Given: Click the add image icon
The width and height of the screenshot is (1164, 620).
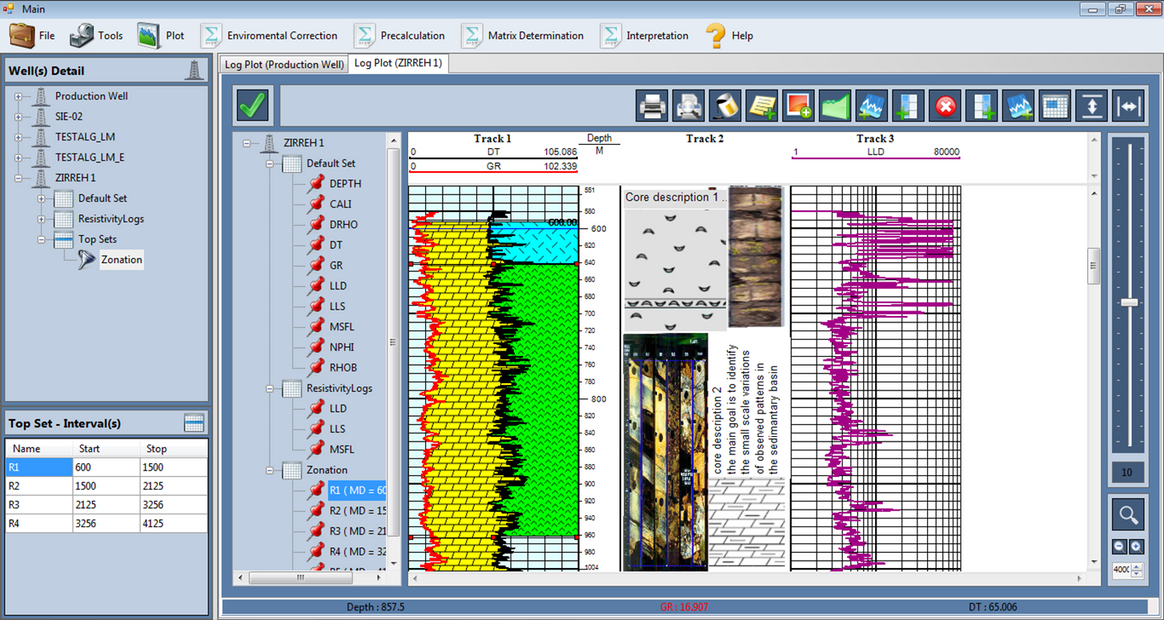Looking at the screenshot, I should pos(798,105).
